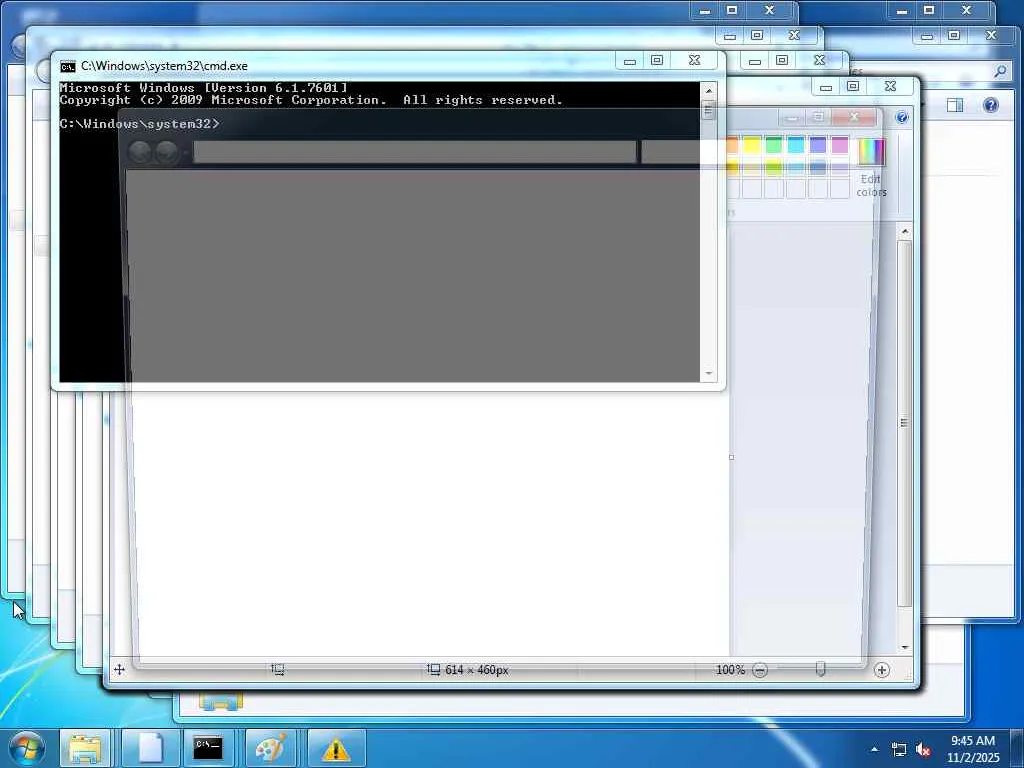Close the cmd.exe window
The image size is (1024, 768).
pyautogui.click(x=694, y=61)
